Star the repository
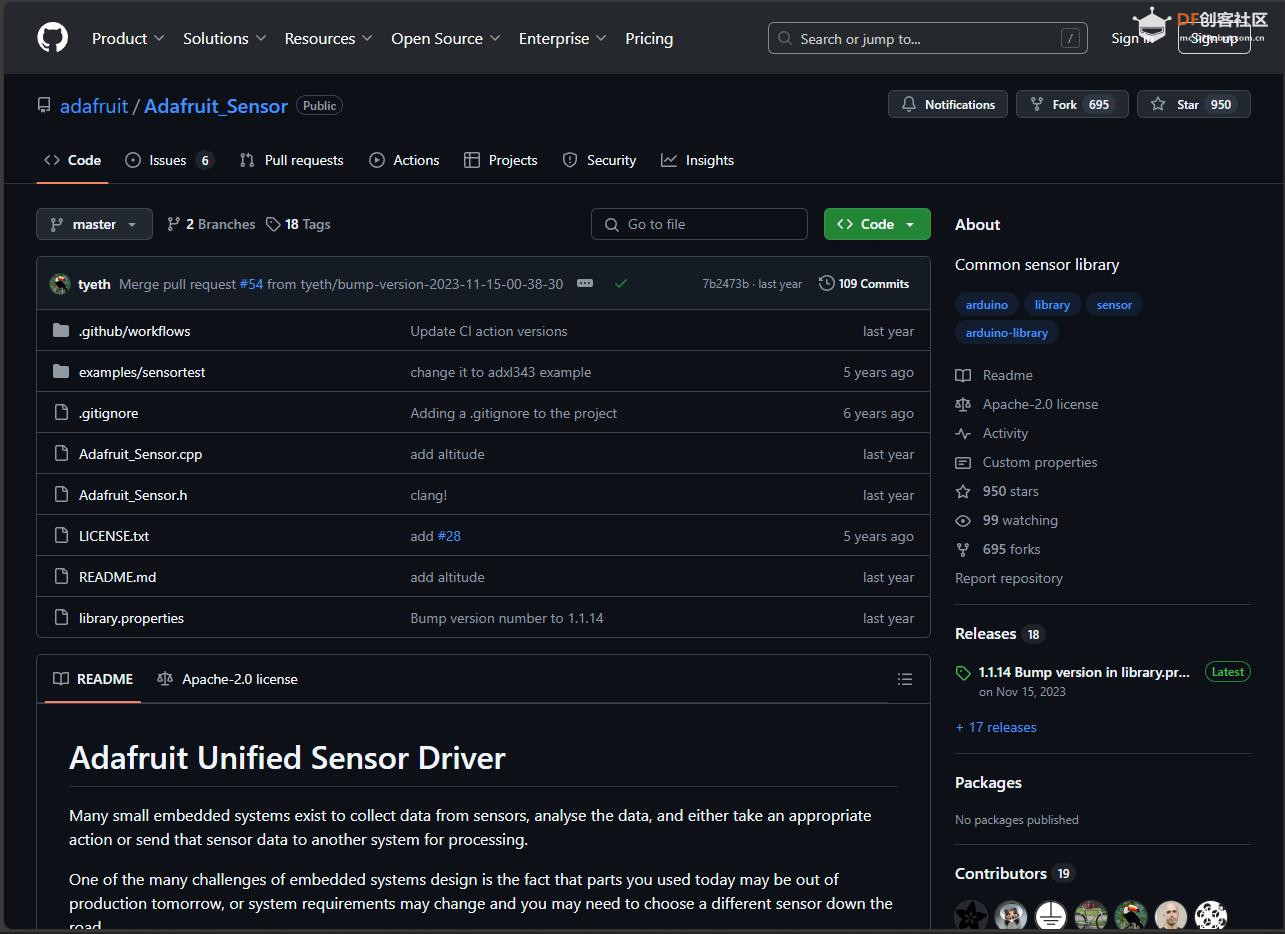The width and height of the screenshot is (1285, 934). [x=1194, y=104]
